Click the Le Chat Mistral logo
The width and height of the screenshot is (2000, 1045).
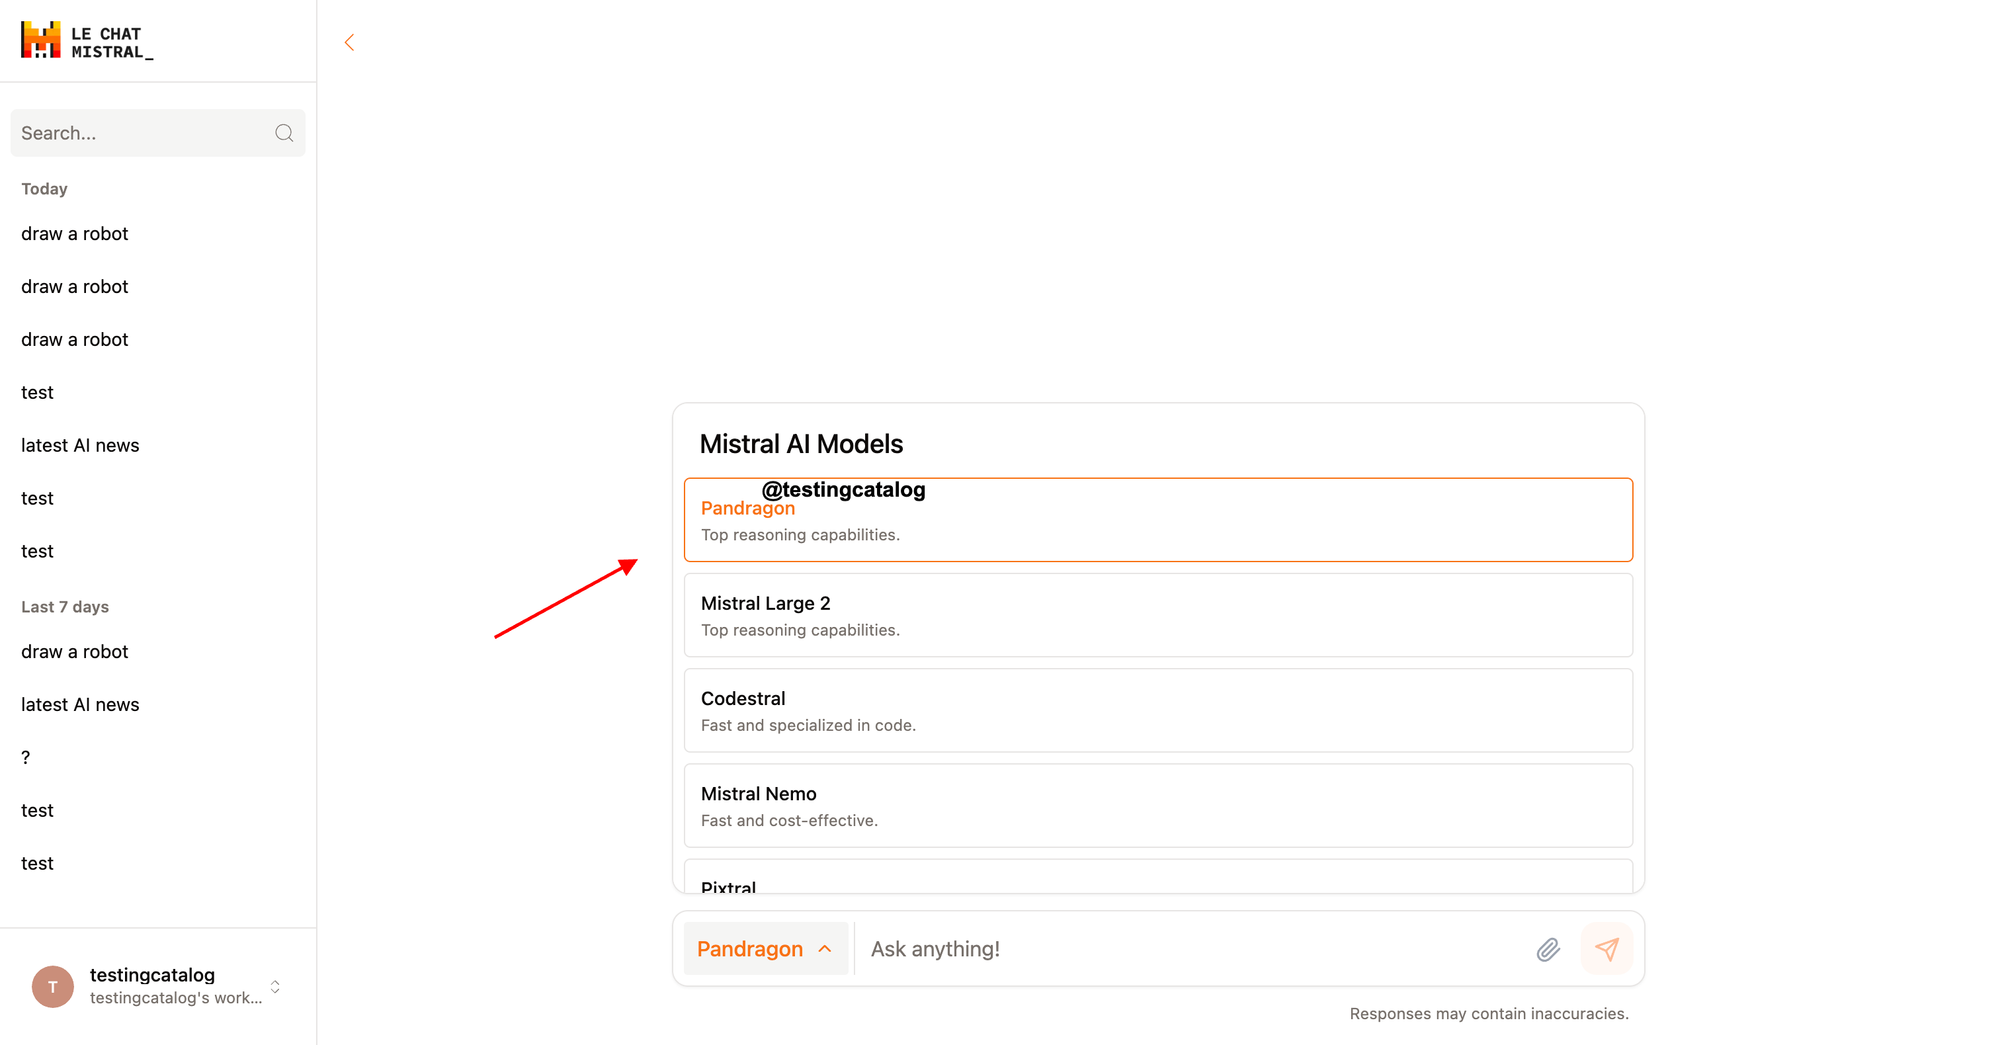[x=87, y=41]
